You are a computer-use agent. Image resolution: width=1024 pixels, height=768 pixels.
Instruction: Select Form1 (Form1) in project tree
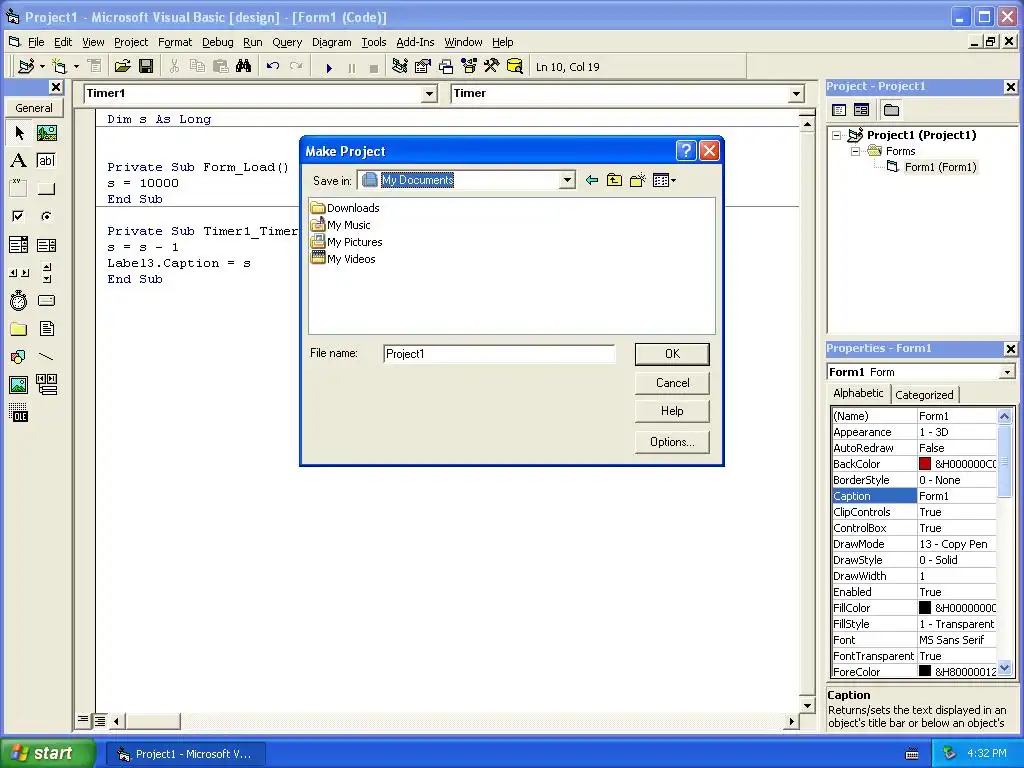pos(940,167)
